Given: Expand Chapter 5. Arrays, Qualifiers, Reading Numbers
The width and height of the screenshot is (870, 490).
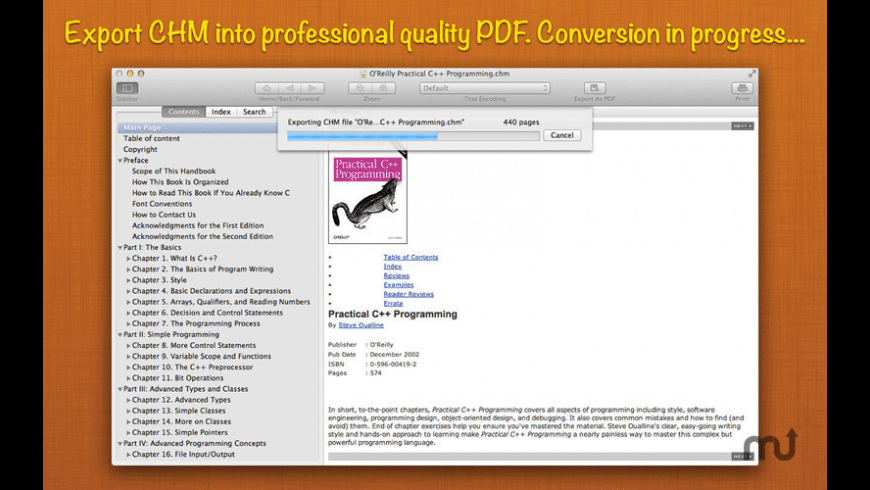Looking at the screenshot, I should point(128,302).
